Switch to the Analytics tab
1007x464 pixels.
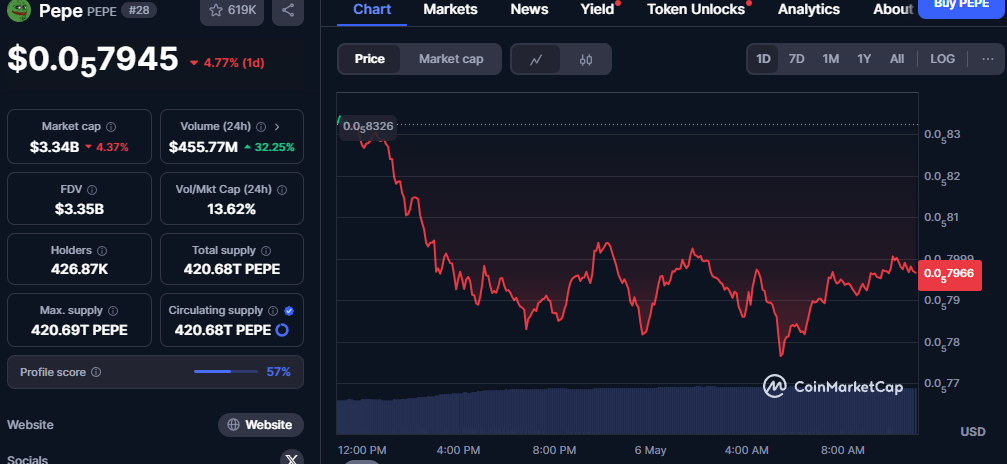click(809, 9)
